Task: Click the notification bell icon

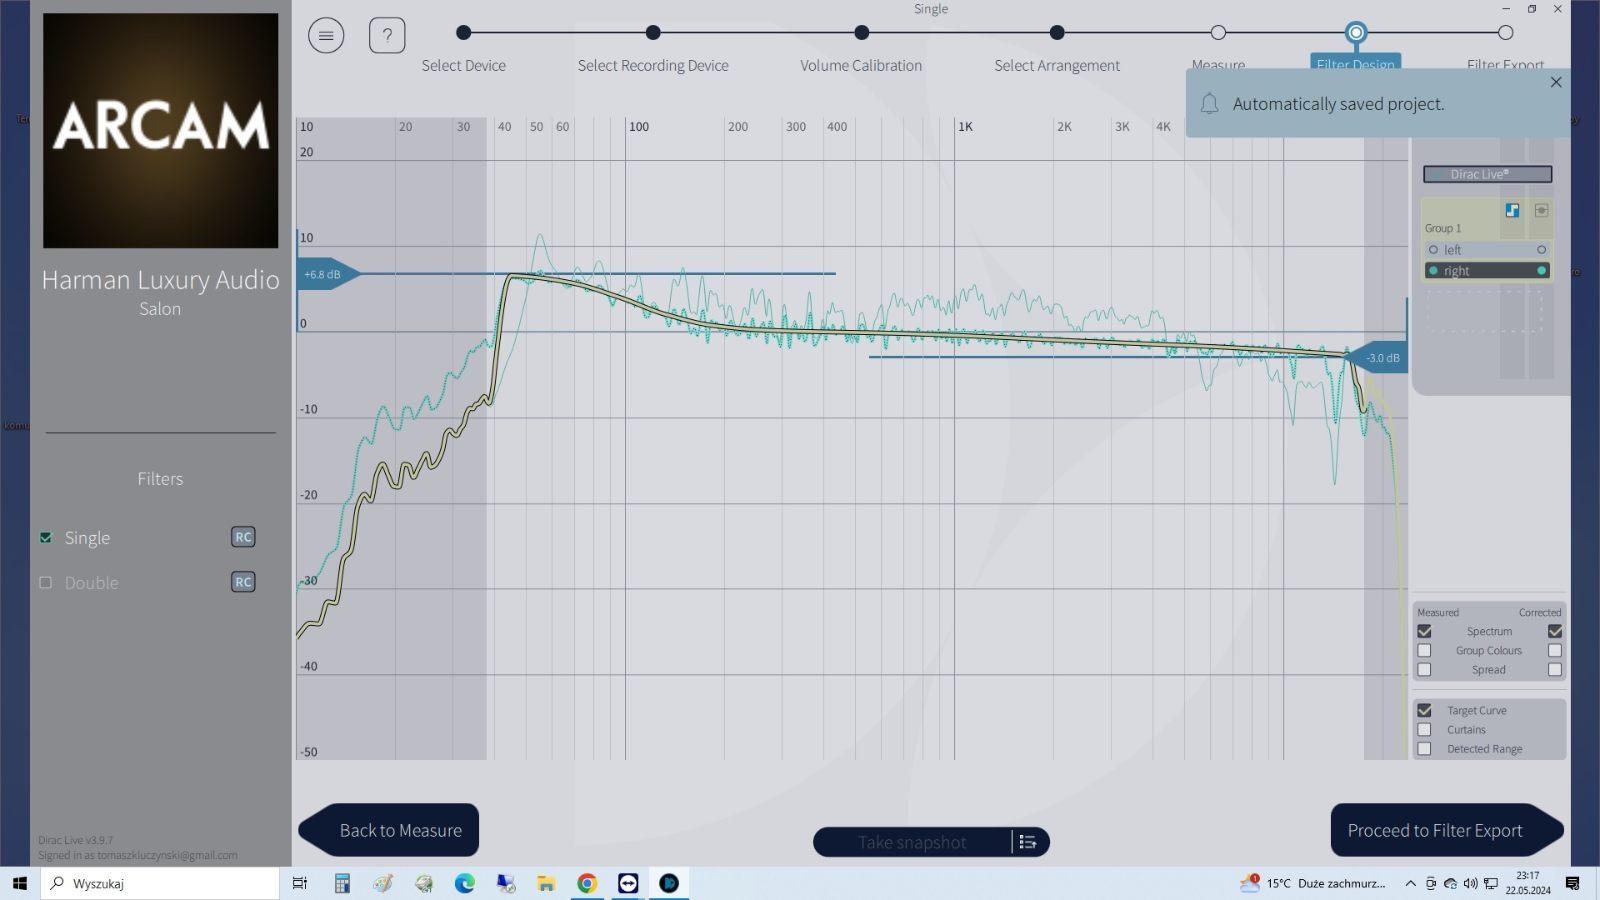Action: click(1209, 104)
